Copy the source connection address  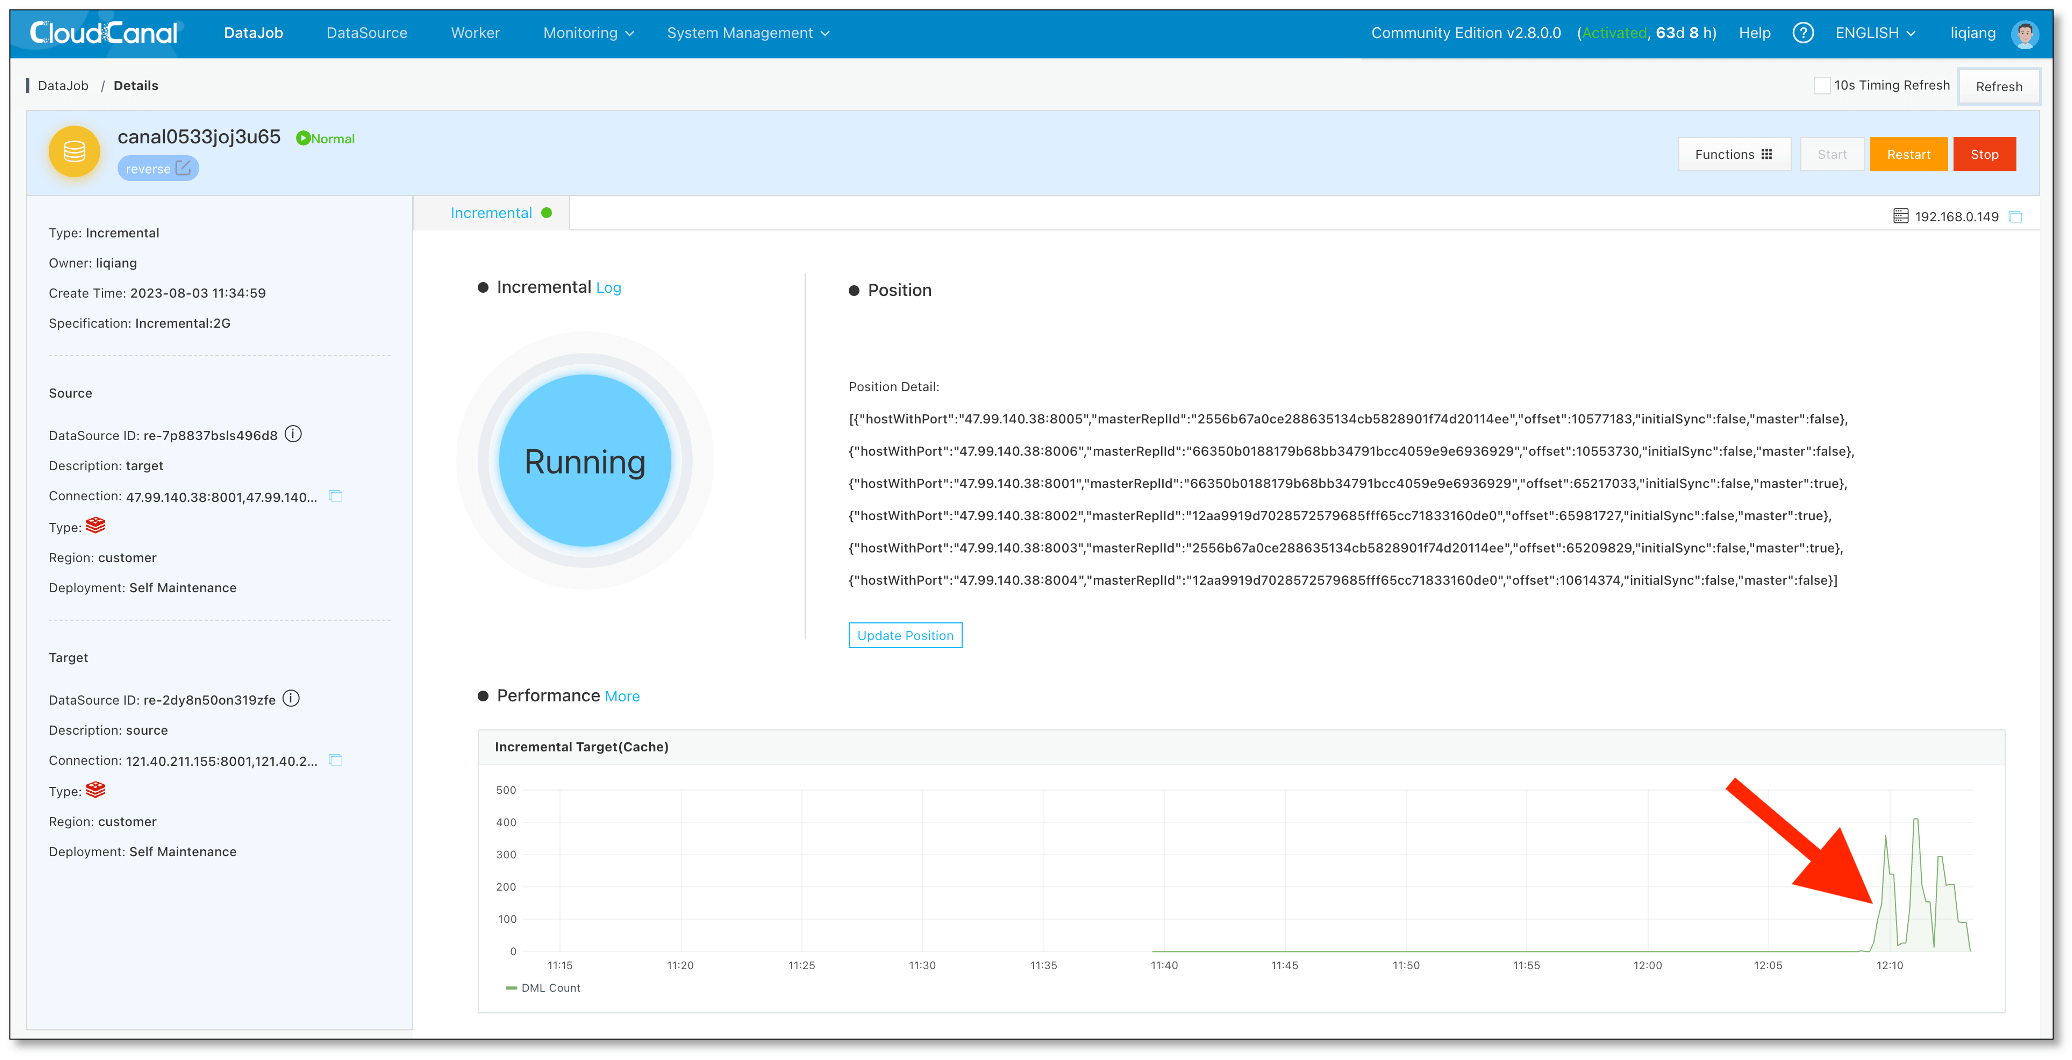[x=336, y=495]
